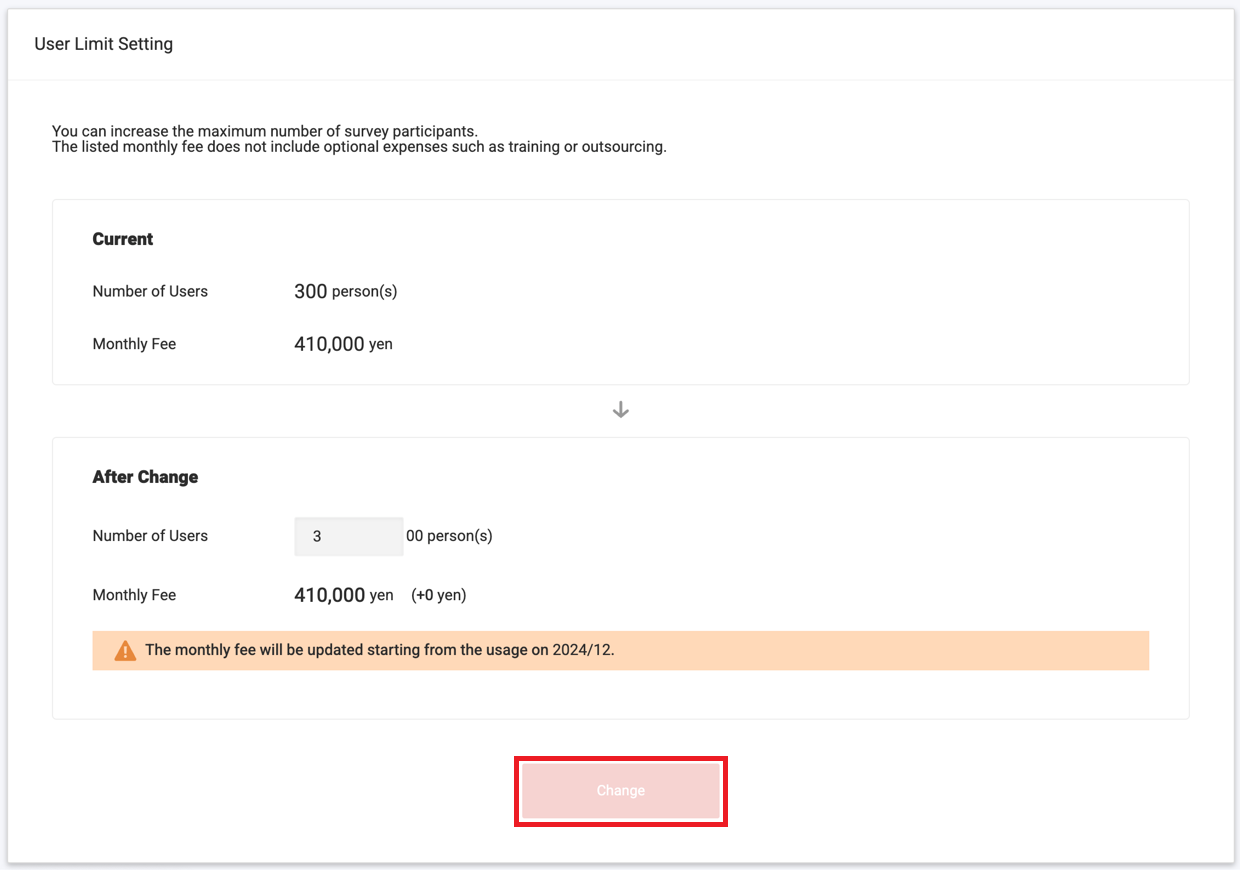
Task: Click the down arrow indicator above After Change
Action: coord(620,409)
